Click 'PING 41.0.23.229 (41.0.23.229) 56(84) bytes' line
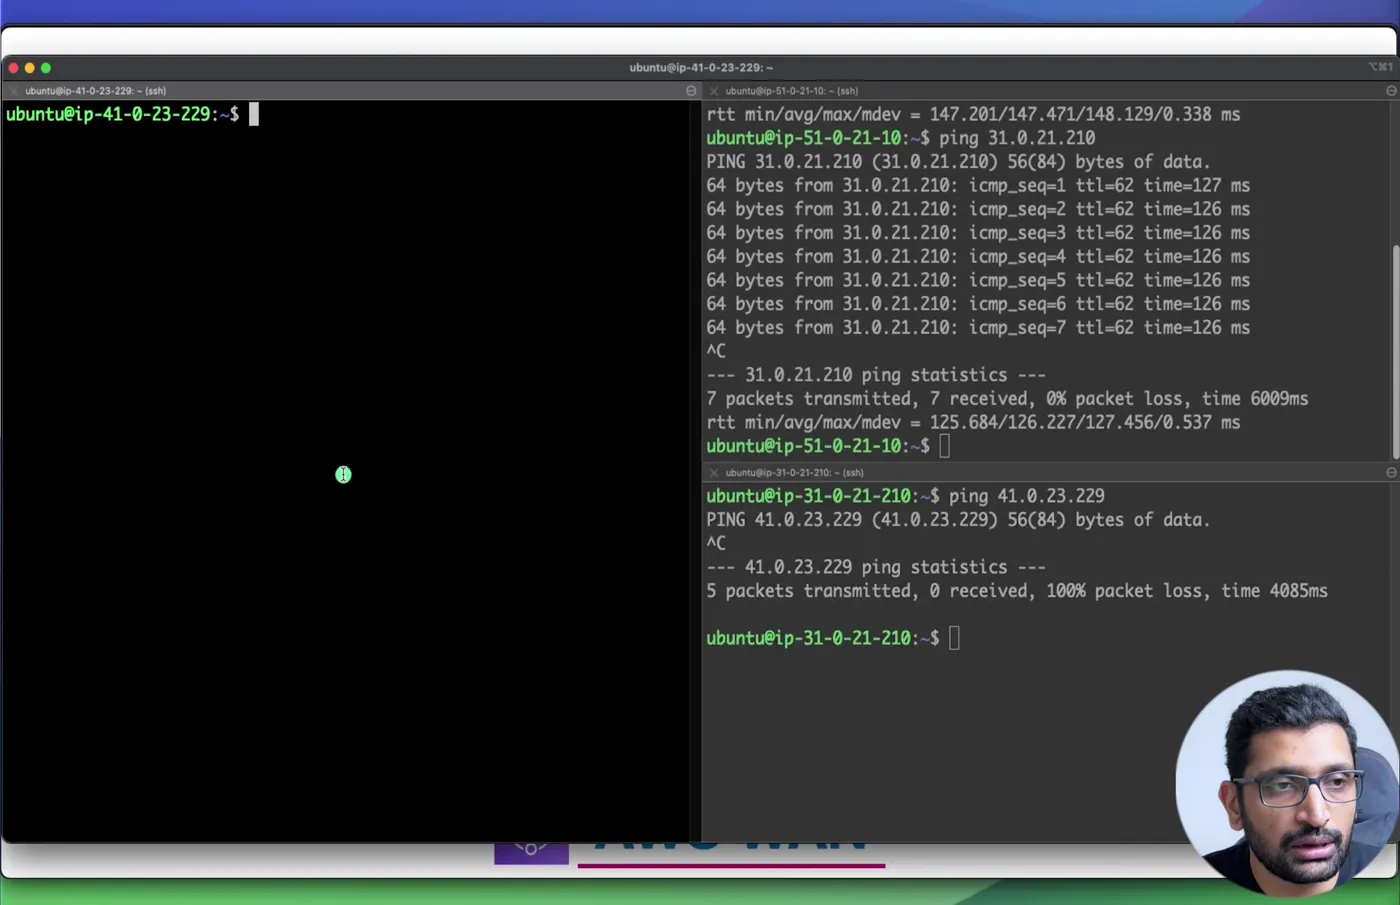This screenshot has width=1400, height=905. pyautogui.click(x=958, y=520)
